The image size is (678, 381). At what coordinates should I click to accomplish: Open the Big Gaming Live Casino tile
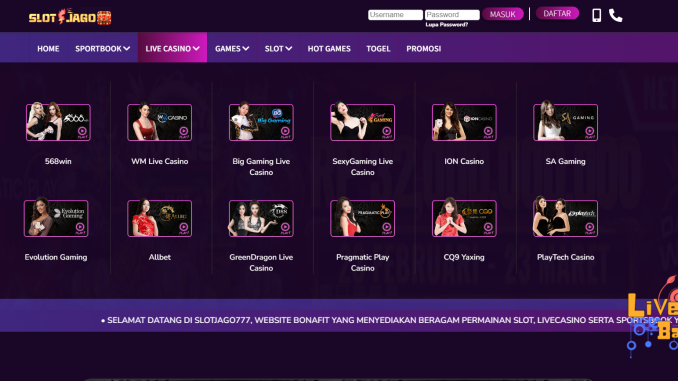(261, 122)
